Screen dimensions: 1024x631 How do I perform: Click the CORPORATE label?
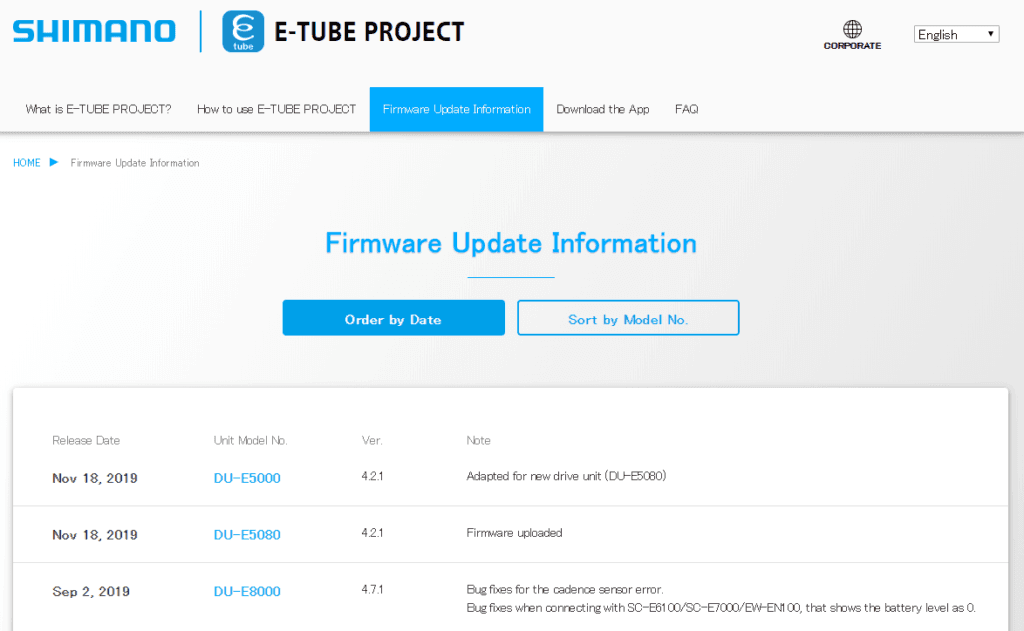pyautogui.click(x=852, y=44)
